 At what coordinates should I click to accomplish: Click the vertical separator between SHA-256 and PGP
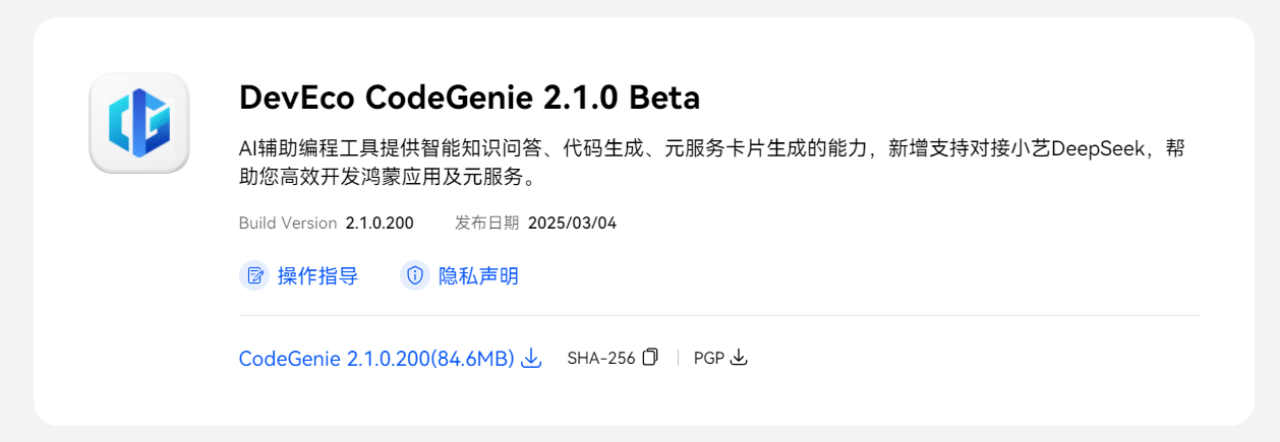pos(677,358)
